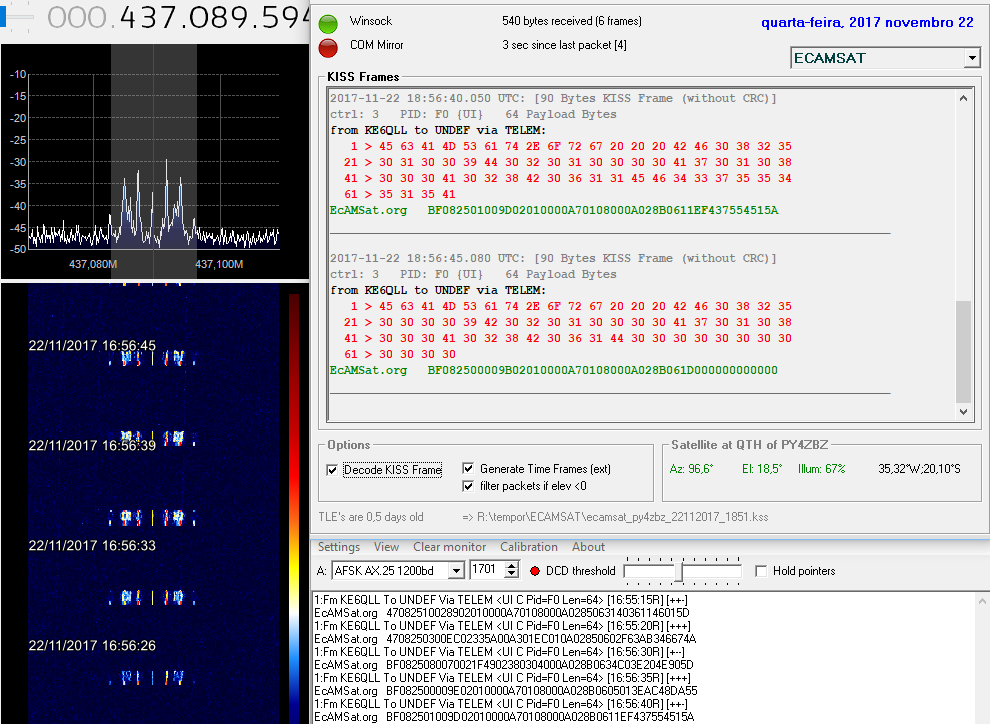Enable the Hold pointers checkbox

click(761, 571)
